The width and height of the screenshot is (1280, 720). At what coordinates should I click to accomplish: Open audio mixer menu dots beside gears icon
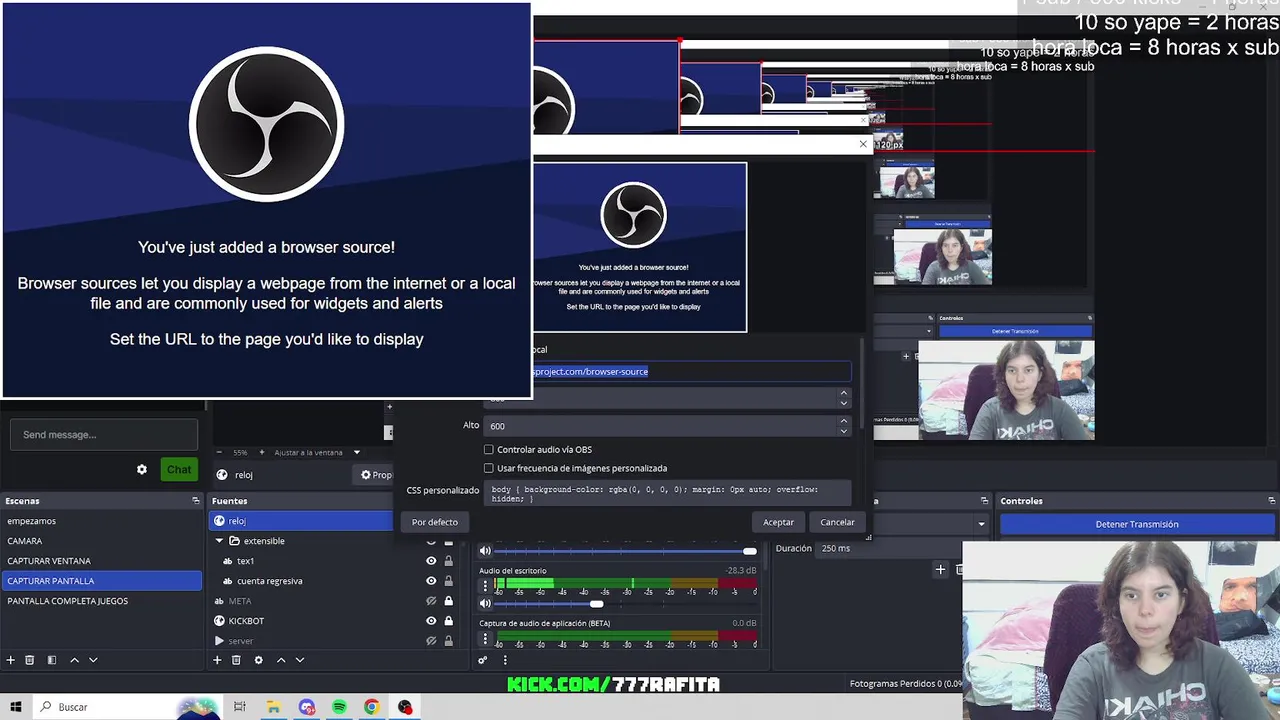click(x=505, y=660)
